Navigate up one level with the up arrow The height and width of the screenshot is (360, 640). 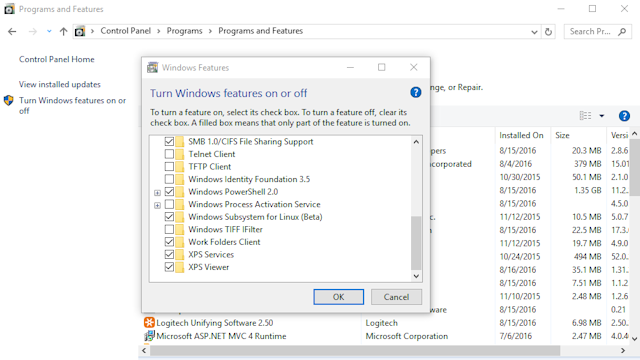click(x=63, y=31)
